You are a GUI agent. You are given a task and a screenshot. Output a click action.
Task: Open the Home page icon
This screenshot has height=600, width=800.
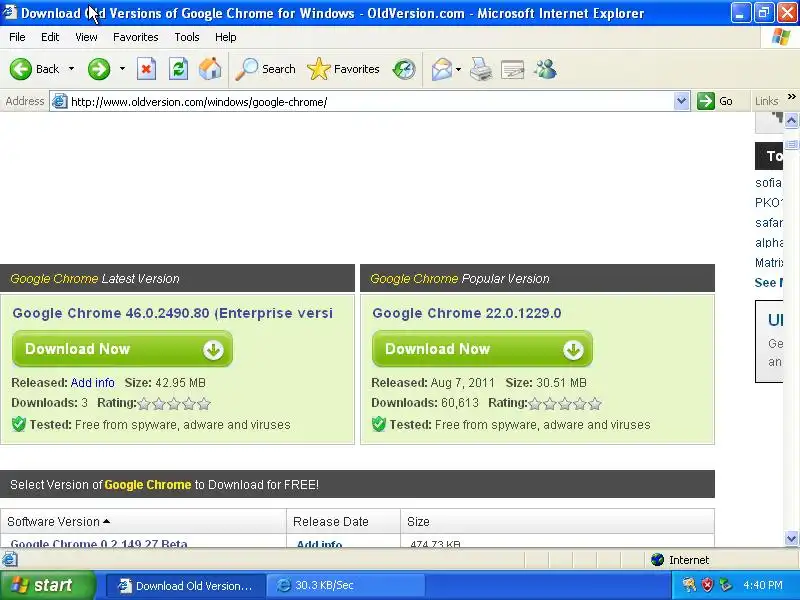pyautogui.click(x=210, y=69)
